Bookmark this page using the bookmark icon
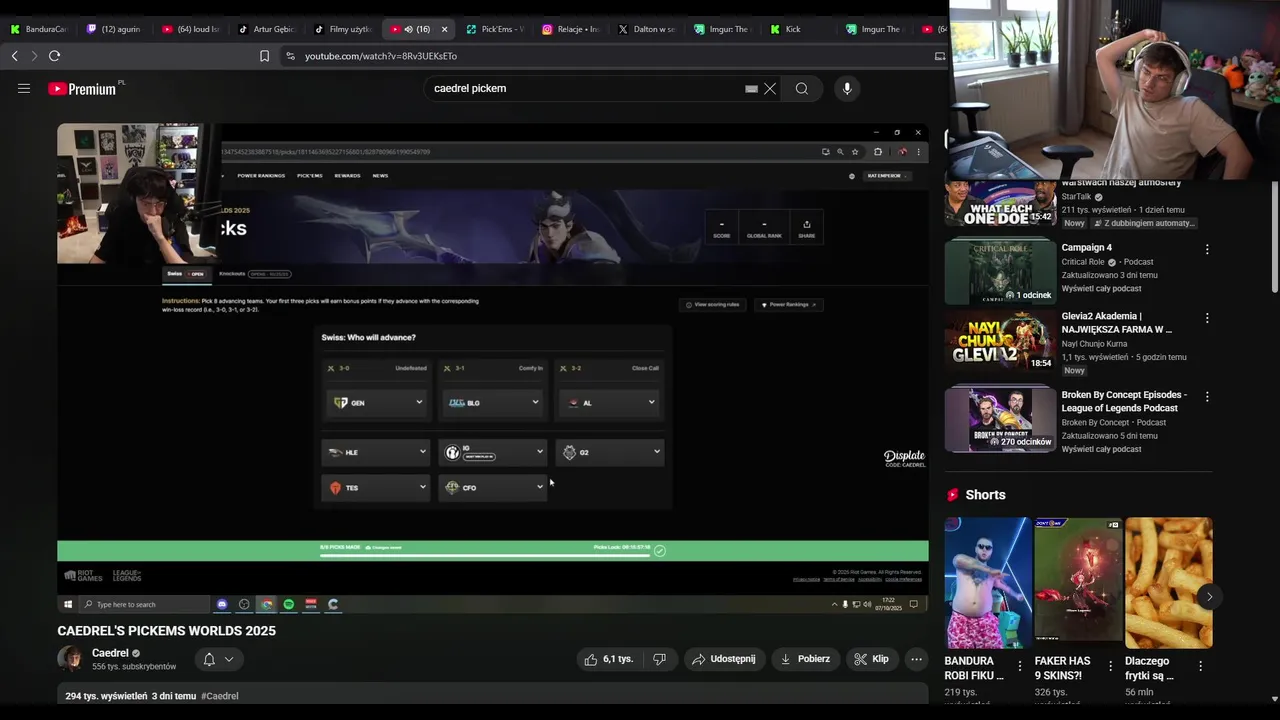1280x720 pixels. tap(264, 56)
